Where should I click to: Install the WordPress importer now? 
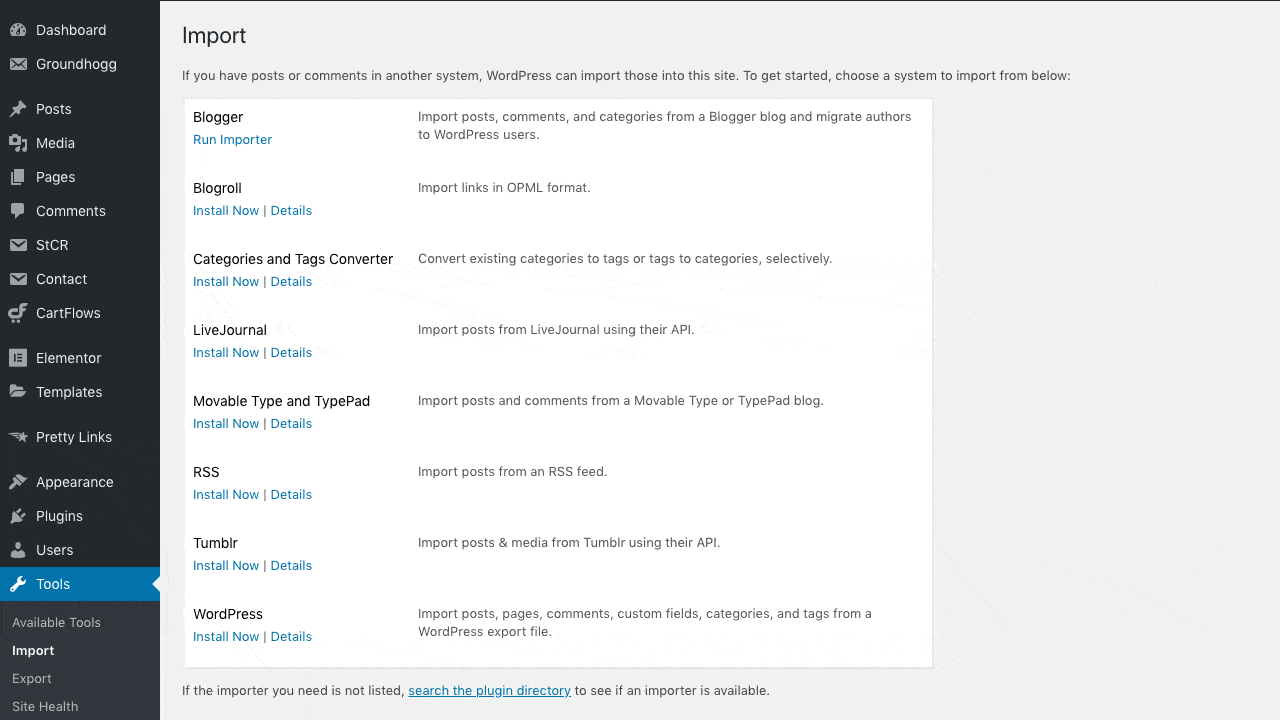pyautogui.click(x=226, y=636)
